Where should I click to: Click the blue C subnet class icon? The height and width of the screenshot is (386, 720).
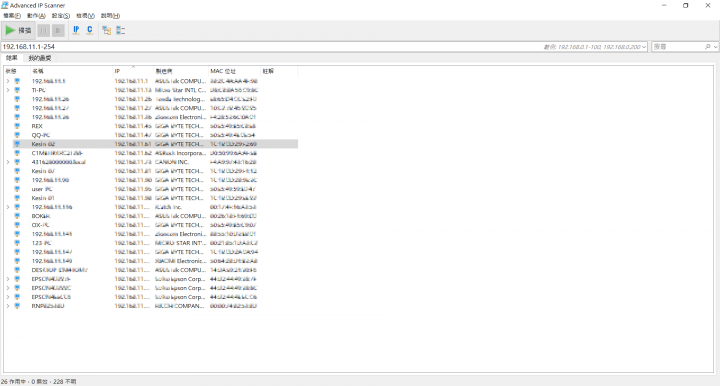[x=90, y=30]
